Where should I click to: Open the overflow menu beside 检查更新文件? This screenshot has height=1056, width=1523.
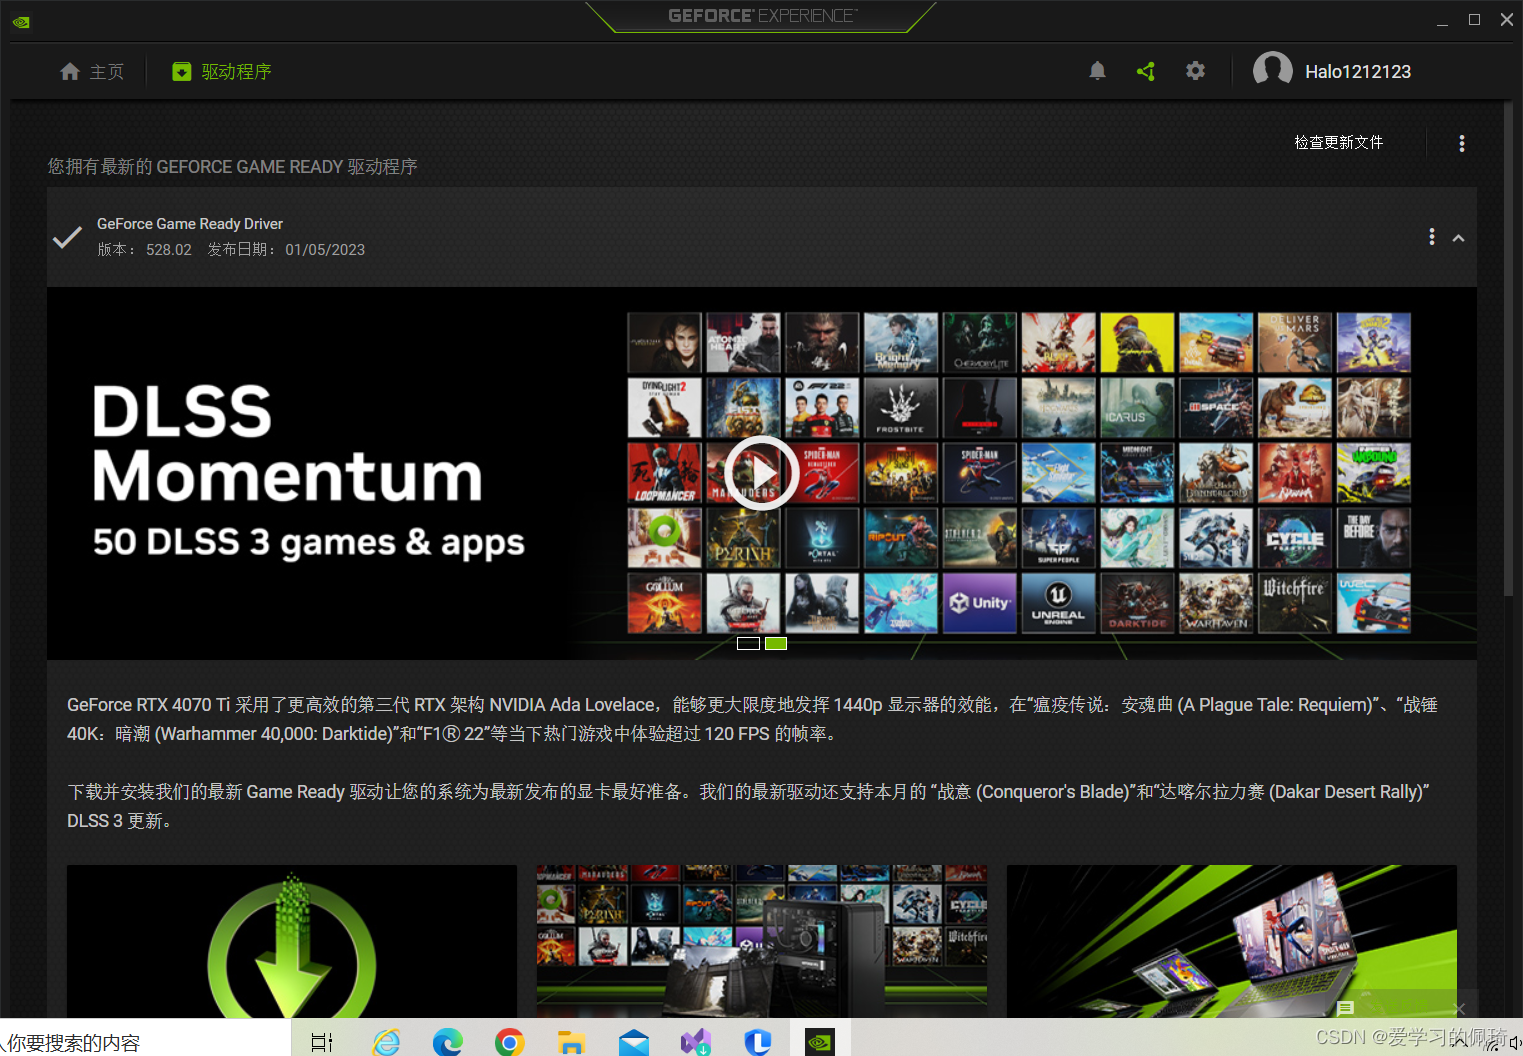point(1461,143)
